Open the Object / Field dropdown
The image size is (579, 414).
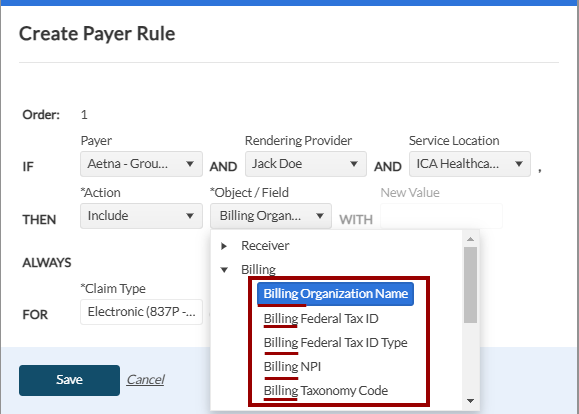click(271, 216)
